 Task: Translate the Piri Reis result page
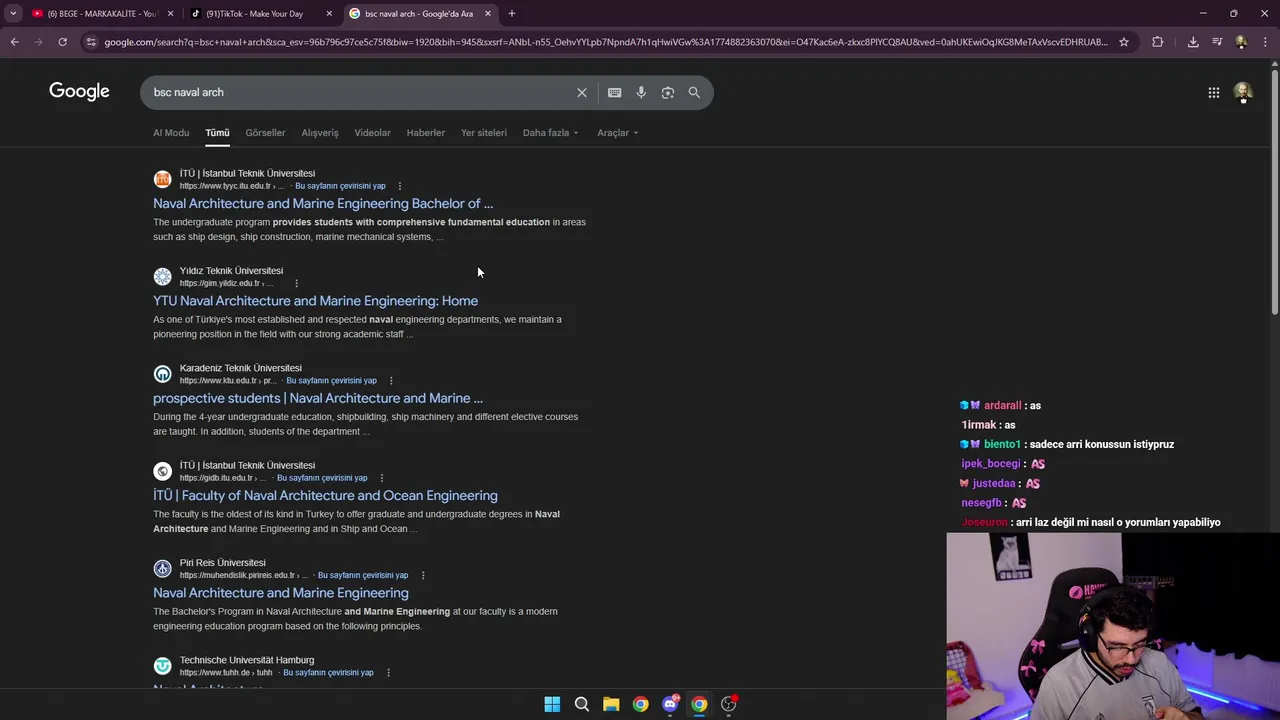[363, 575]
